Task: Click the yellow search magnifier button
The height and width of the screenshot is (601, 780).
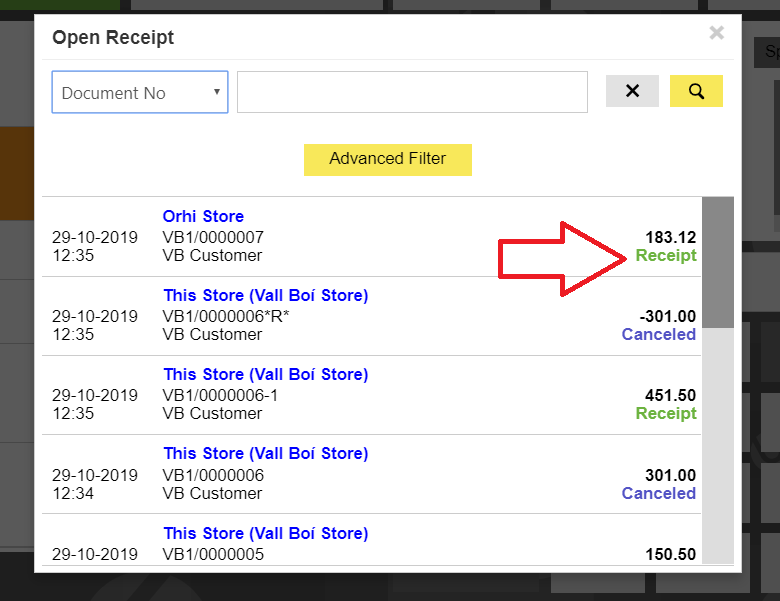Action: pyautogui.click(x=696, y=91)
